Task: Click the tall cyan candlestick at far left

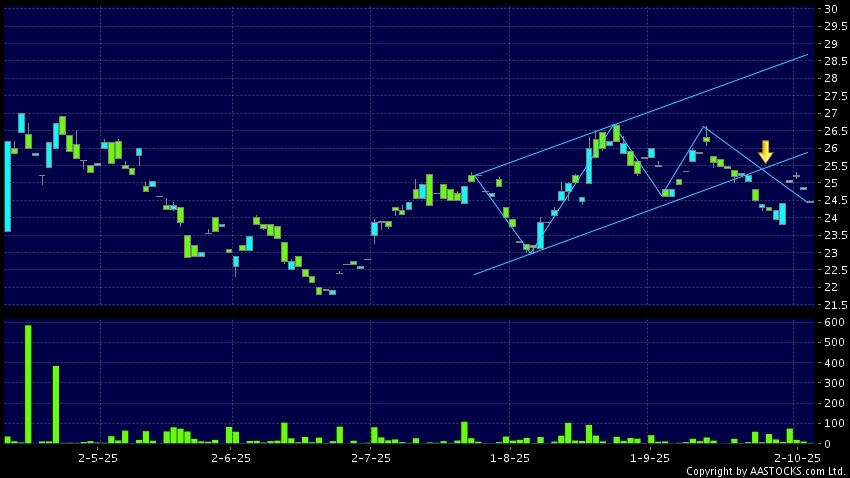Action: pyautogui.click(x=8, y=186)
